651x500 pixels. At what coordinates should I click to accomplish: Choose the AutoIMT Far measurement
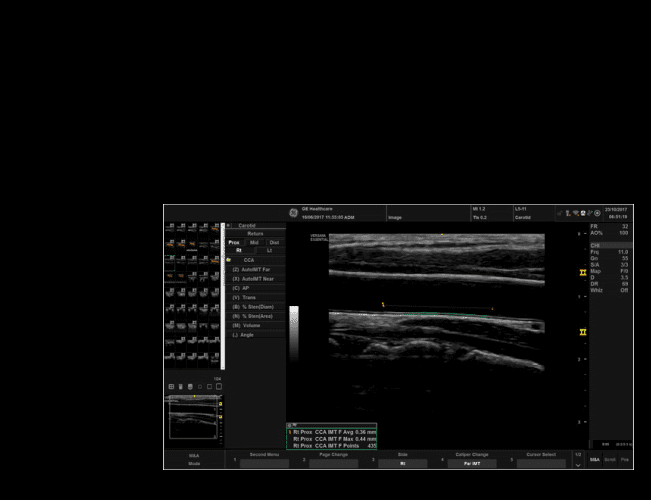(x=255, y=269)
